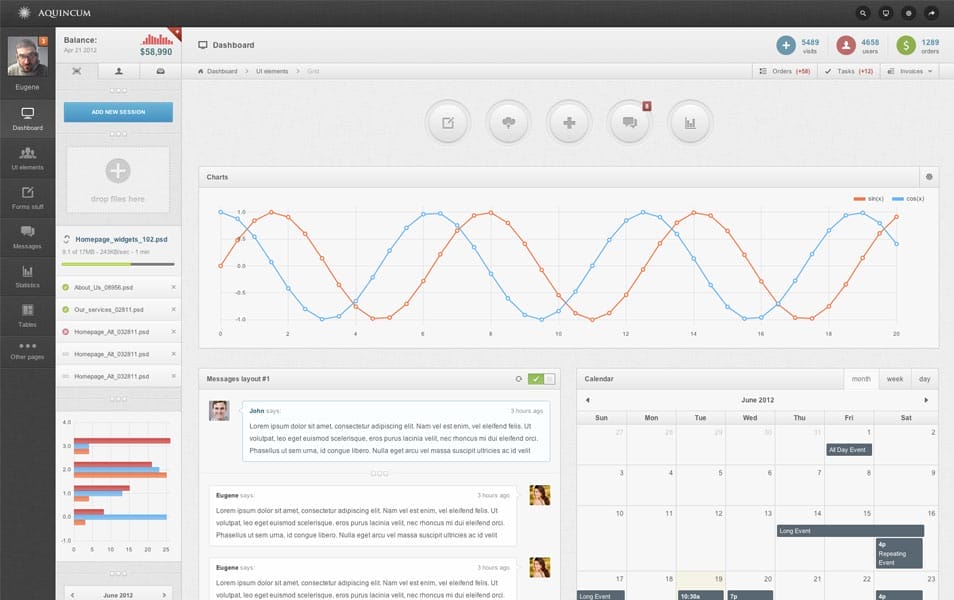Expand the Invoices dropdown
Screen dimensions: 954x600
pos(911,71)
